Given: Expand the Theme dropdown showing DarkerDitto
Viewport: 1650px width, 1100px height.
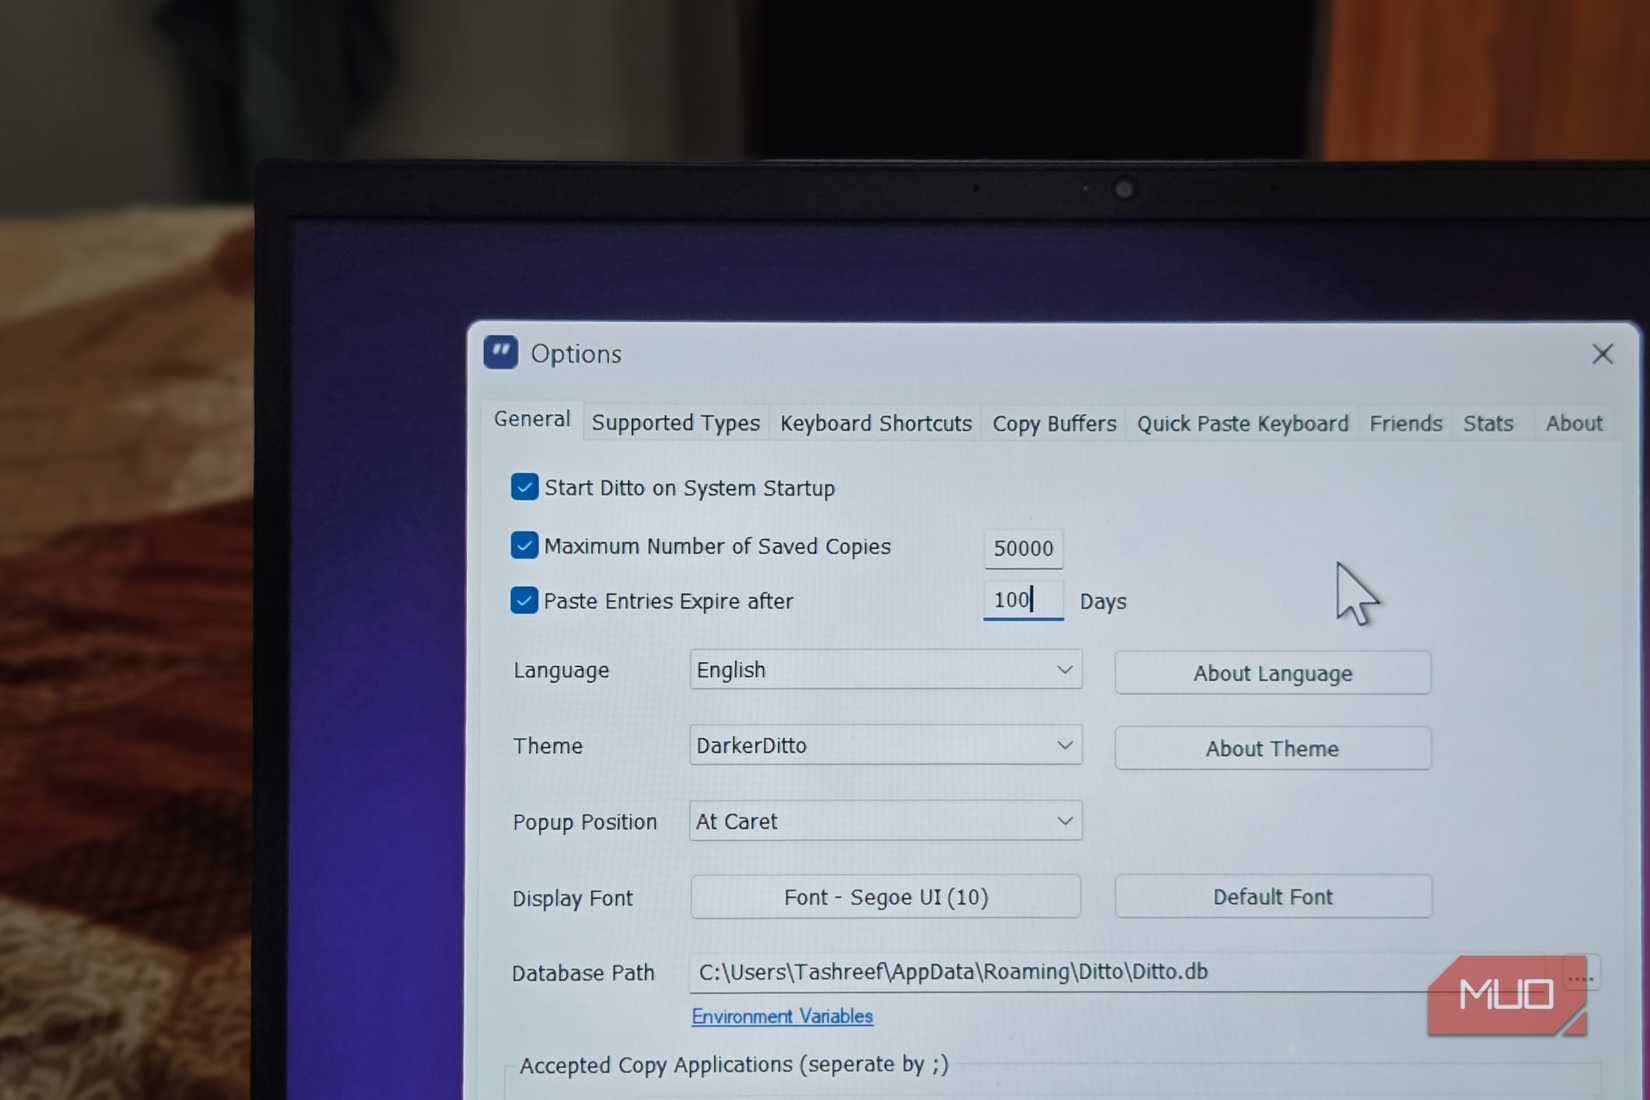Looking at the screenshot, I should pyautogui.click(x=885, y=745).
